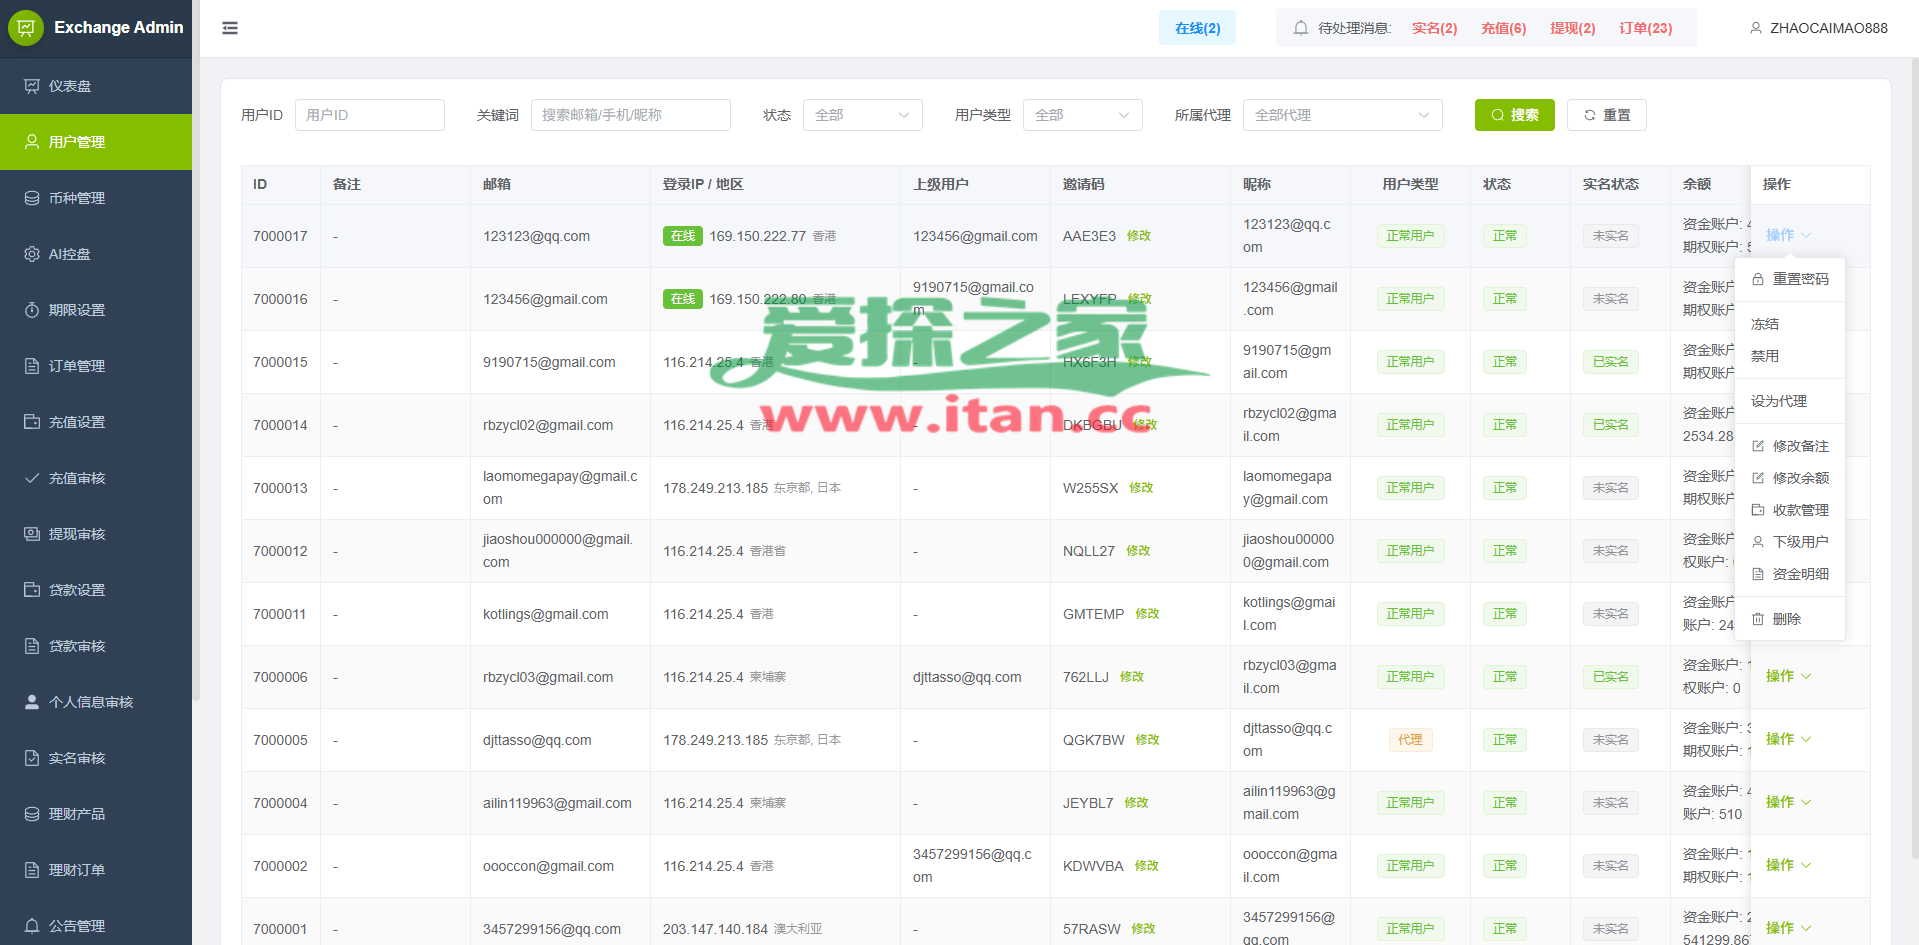This screenshot has height=945, width=1919.
Task: Open AI控盘 in sidebar
Action: (x=96, y=254)
